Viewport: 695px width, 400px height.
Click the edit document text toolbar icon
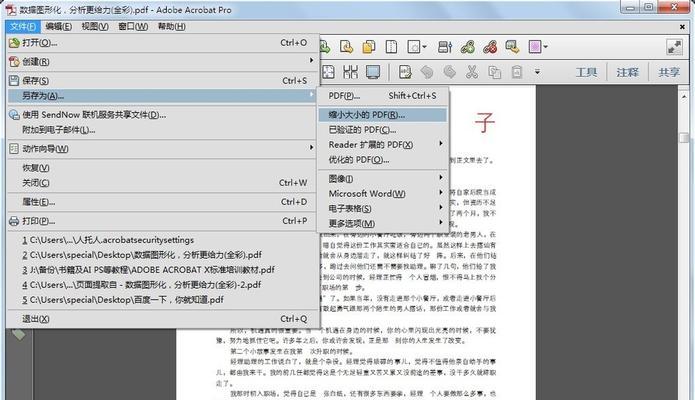(x=405, y=72)
